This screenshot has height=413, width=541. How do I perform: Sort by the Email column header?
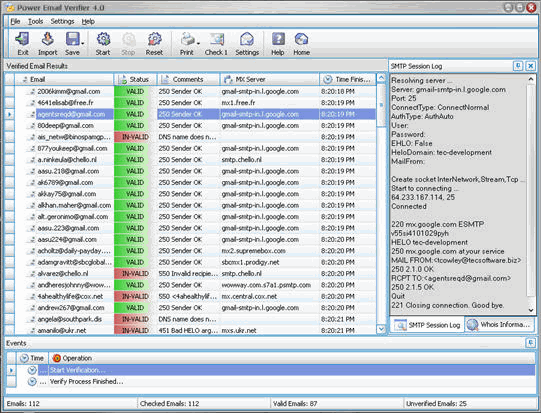(64, 79)
